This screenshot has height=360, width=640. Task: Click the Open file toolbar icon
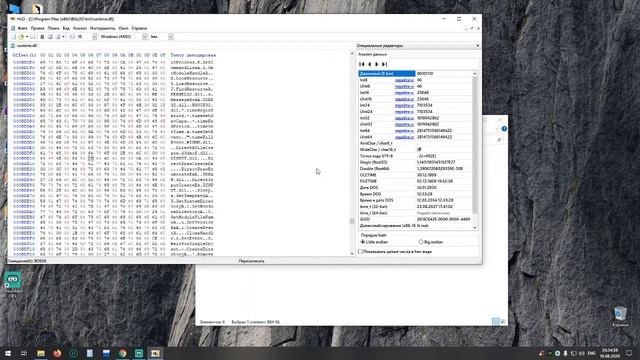tap(21, 37)
